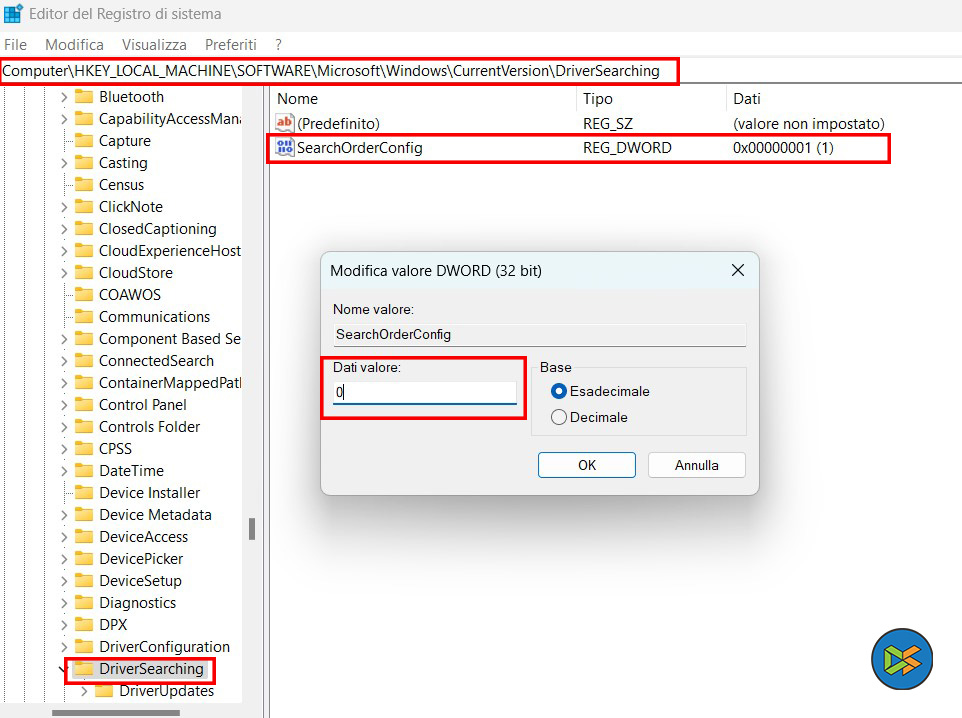Screen dimensions: 962x718
Task: Click the Control Panel folder icon
Action: tap(84, 404)
